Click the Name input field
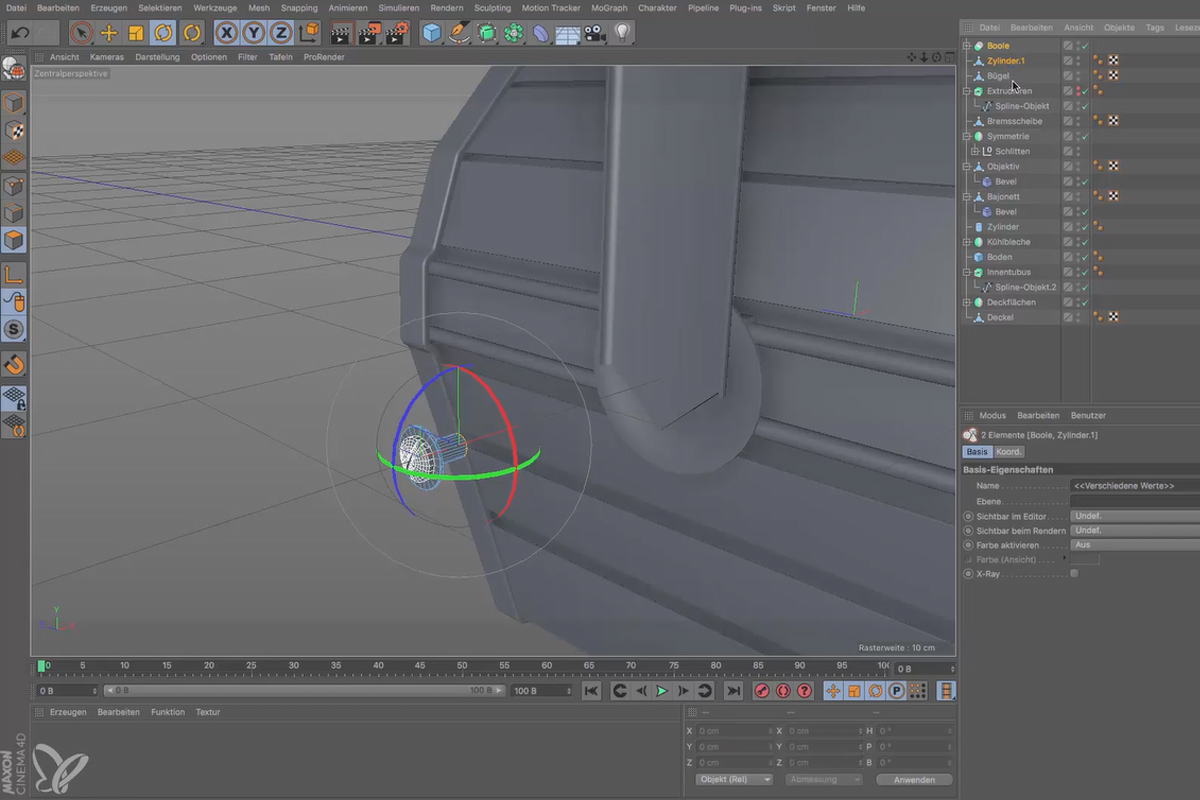1200x800 pixels. point(1134,485)
